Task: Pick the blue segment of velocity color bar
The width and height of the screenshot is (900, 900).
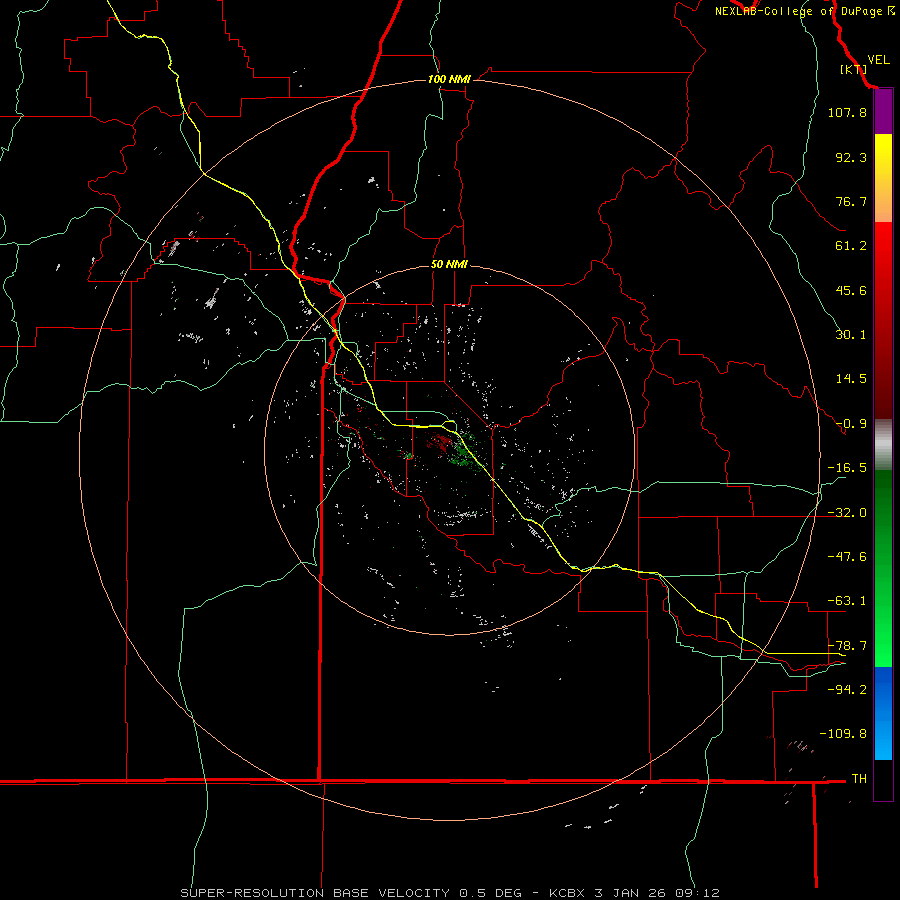Action: click(883, 713)
